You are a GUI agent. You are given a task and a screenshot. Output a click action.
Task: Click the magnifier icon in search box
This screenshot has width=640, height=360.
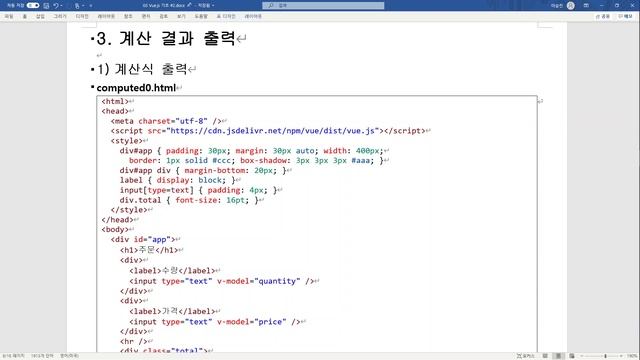pyautogui.click(x=271, y=5)
